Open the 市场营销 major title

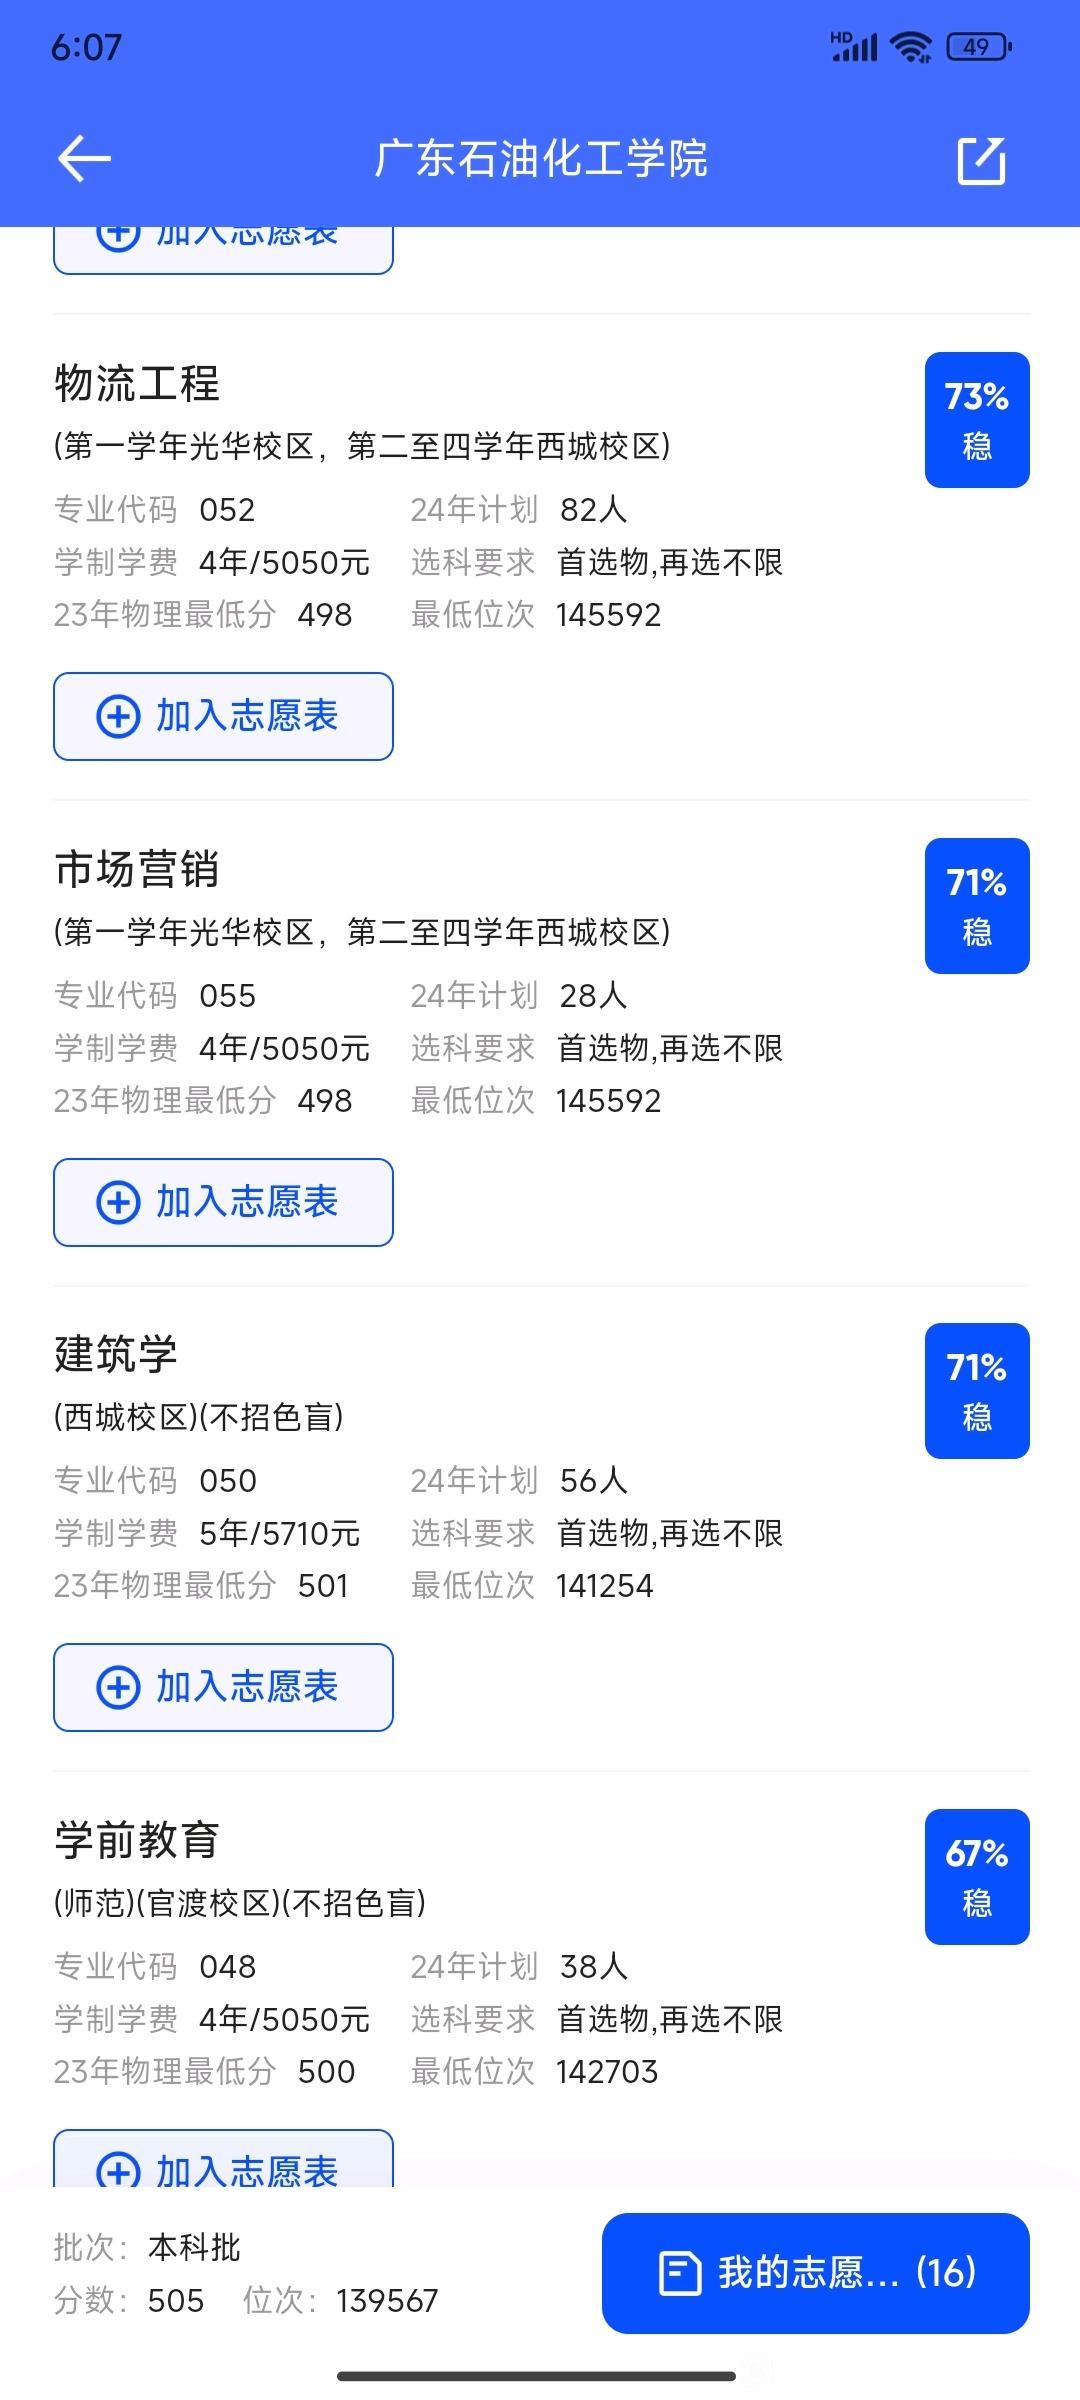pos(137,869)
